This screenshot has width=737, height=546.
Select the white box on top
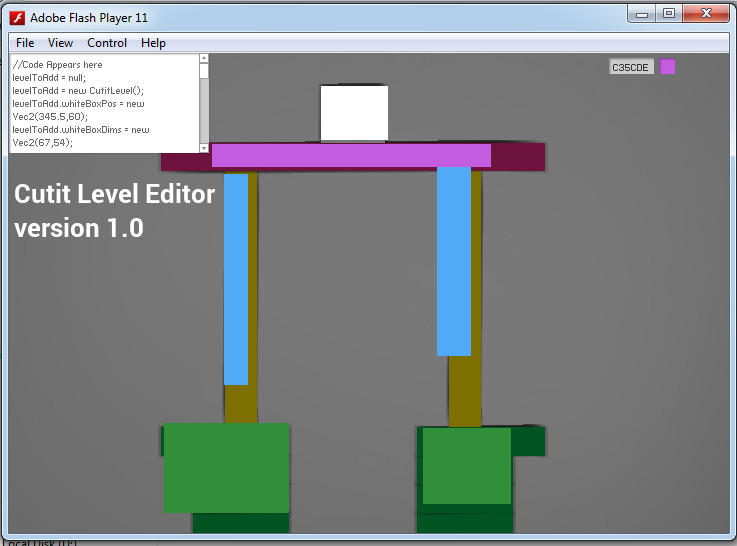[x=354, y=113]
